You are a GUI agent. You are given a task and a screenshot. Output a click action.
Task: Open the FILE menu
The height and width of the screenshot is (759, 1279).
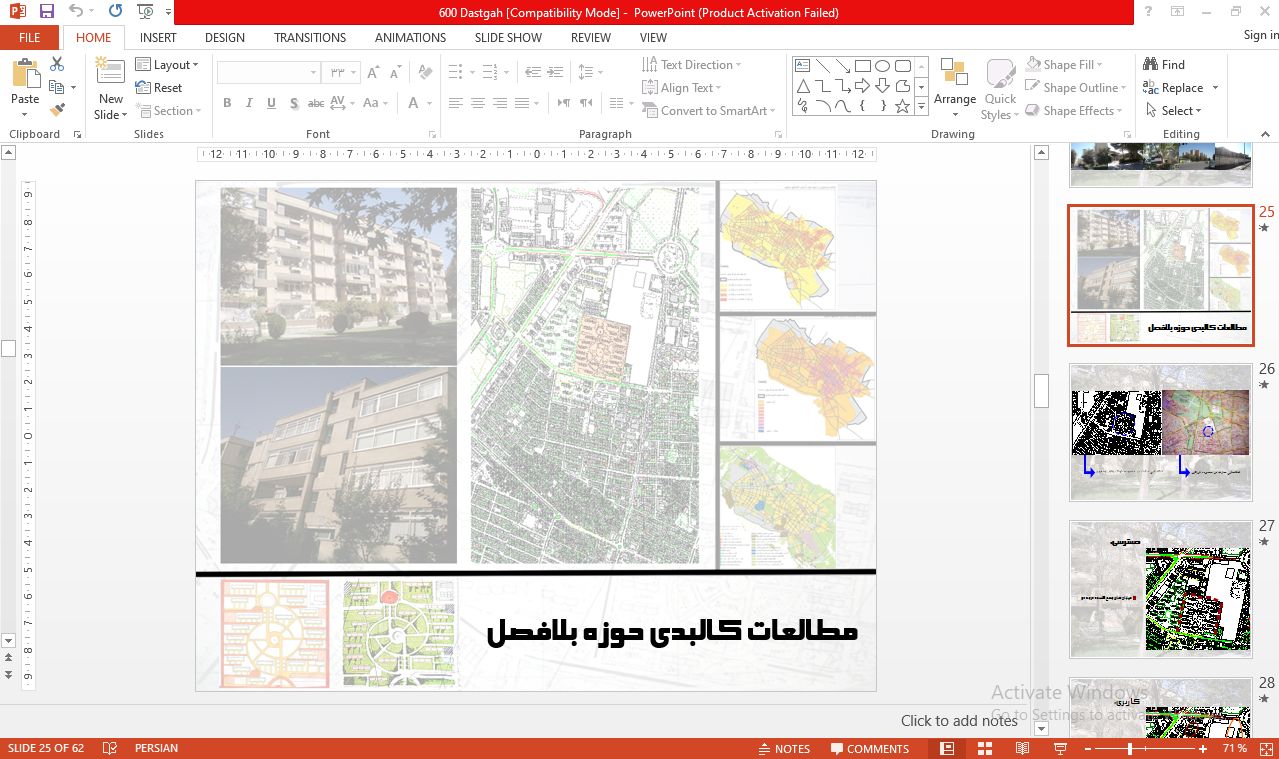[30, 37]
